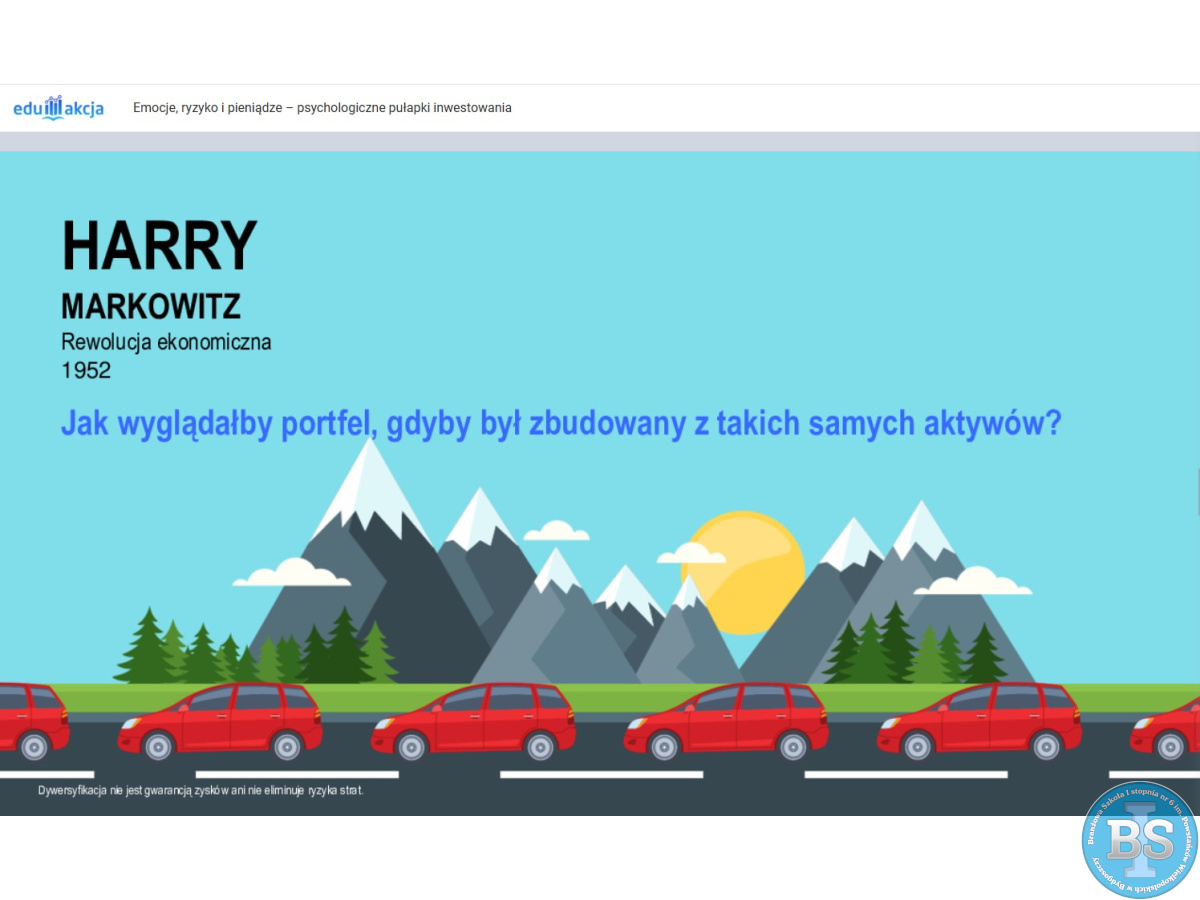Click the MARKOWITZ subtitle text

(151, 306)
